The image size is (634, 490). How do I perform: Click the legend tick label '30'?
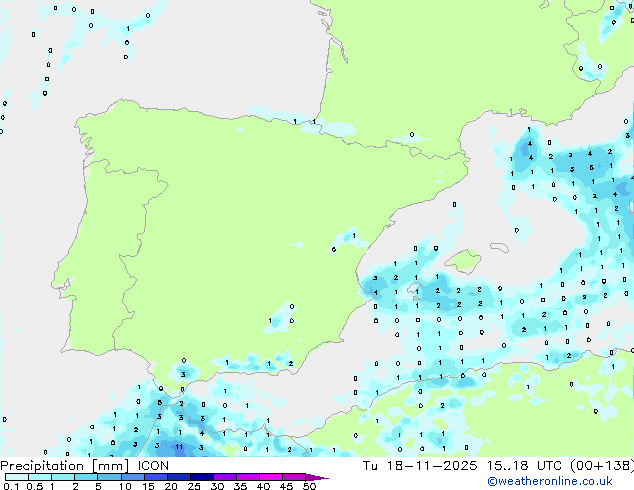217,486
